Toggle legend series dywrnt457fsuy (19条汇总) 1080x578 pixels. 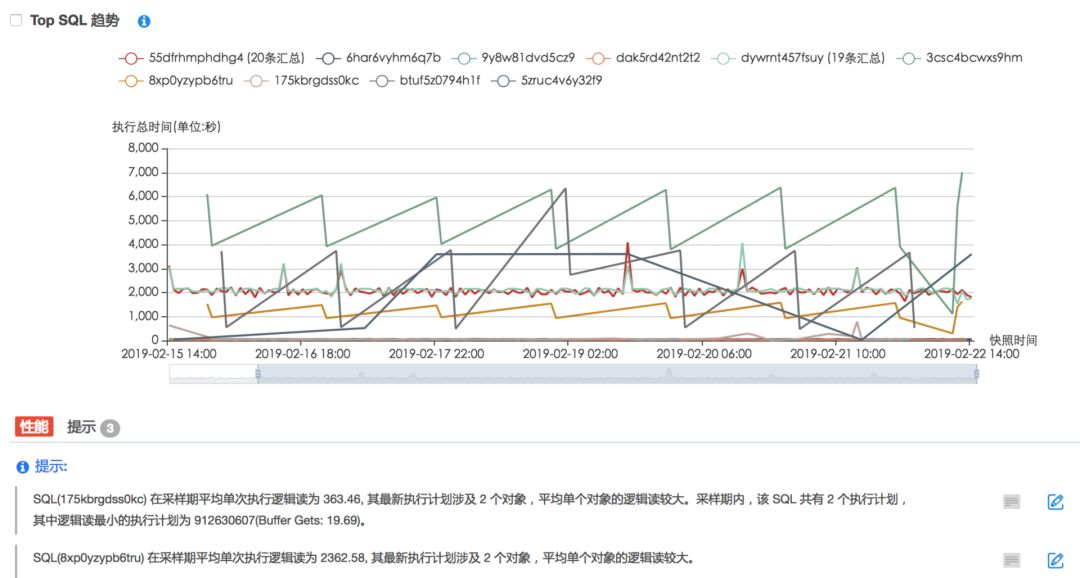click(798, 58)
